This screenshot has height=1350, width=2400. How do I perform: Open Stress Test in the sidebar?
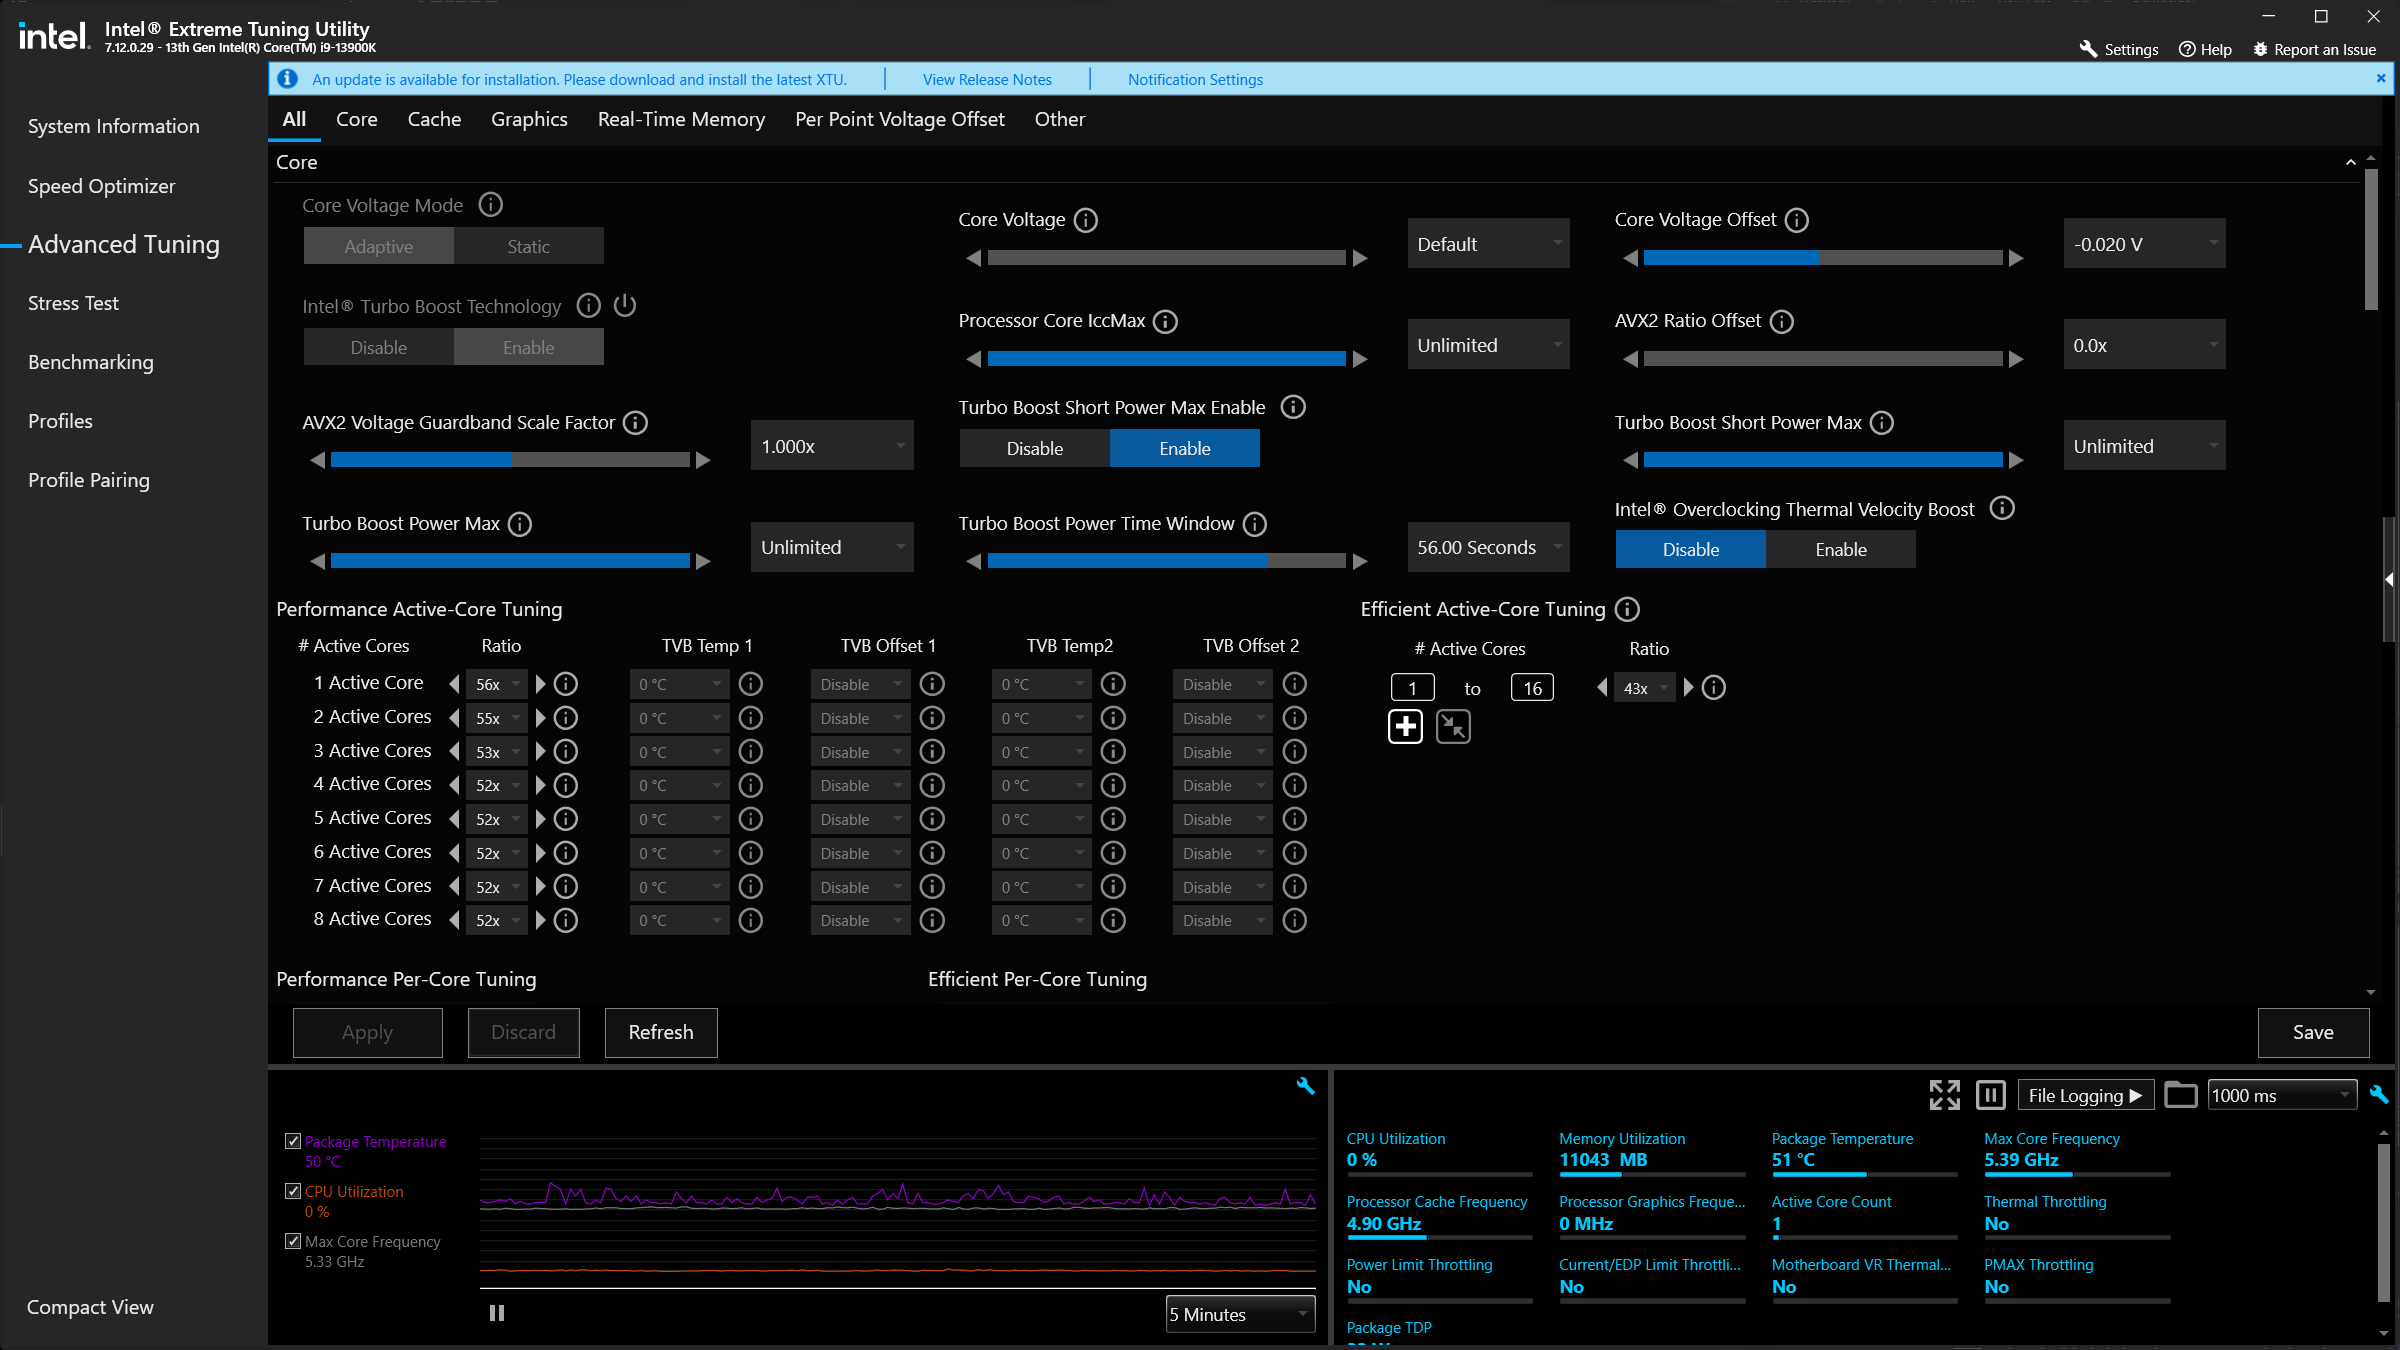pos(73,303)
